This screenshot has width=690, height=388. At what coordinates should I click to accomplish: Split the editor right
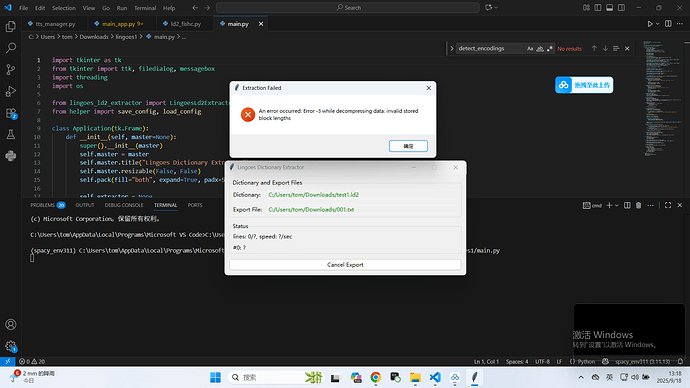pos(668,24)
